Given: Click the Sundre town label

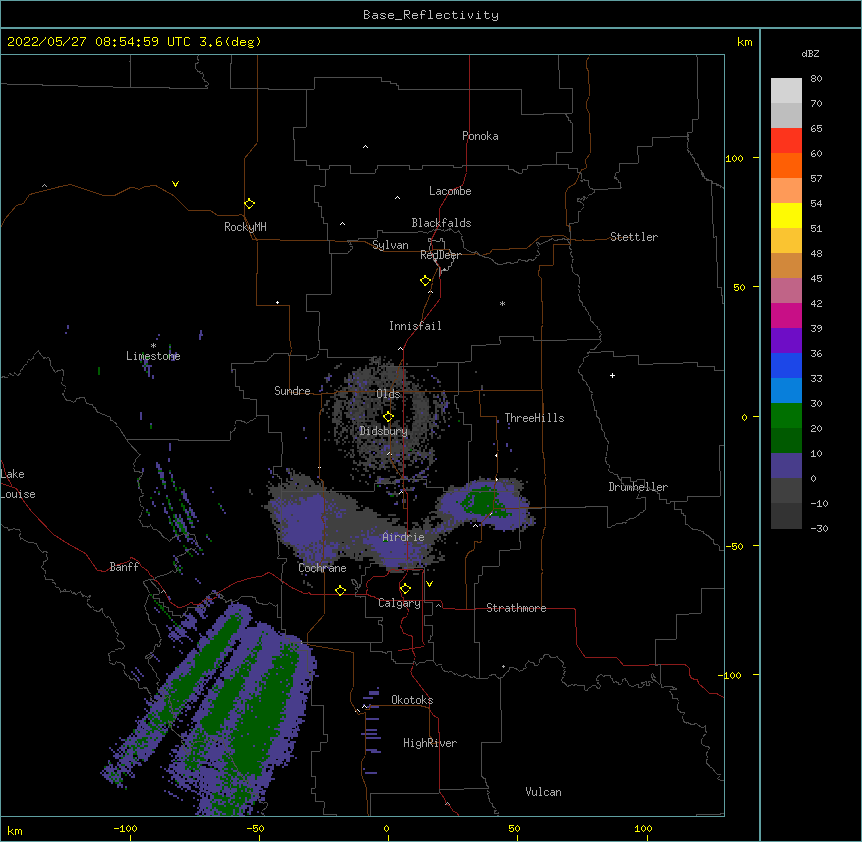Looking at the screenshot, I should coord(292,391).
